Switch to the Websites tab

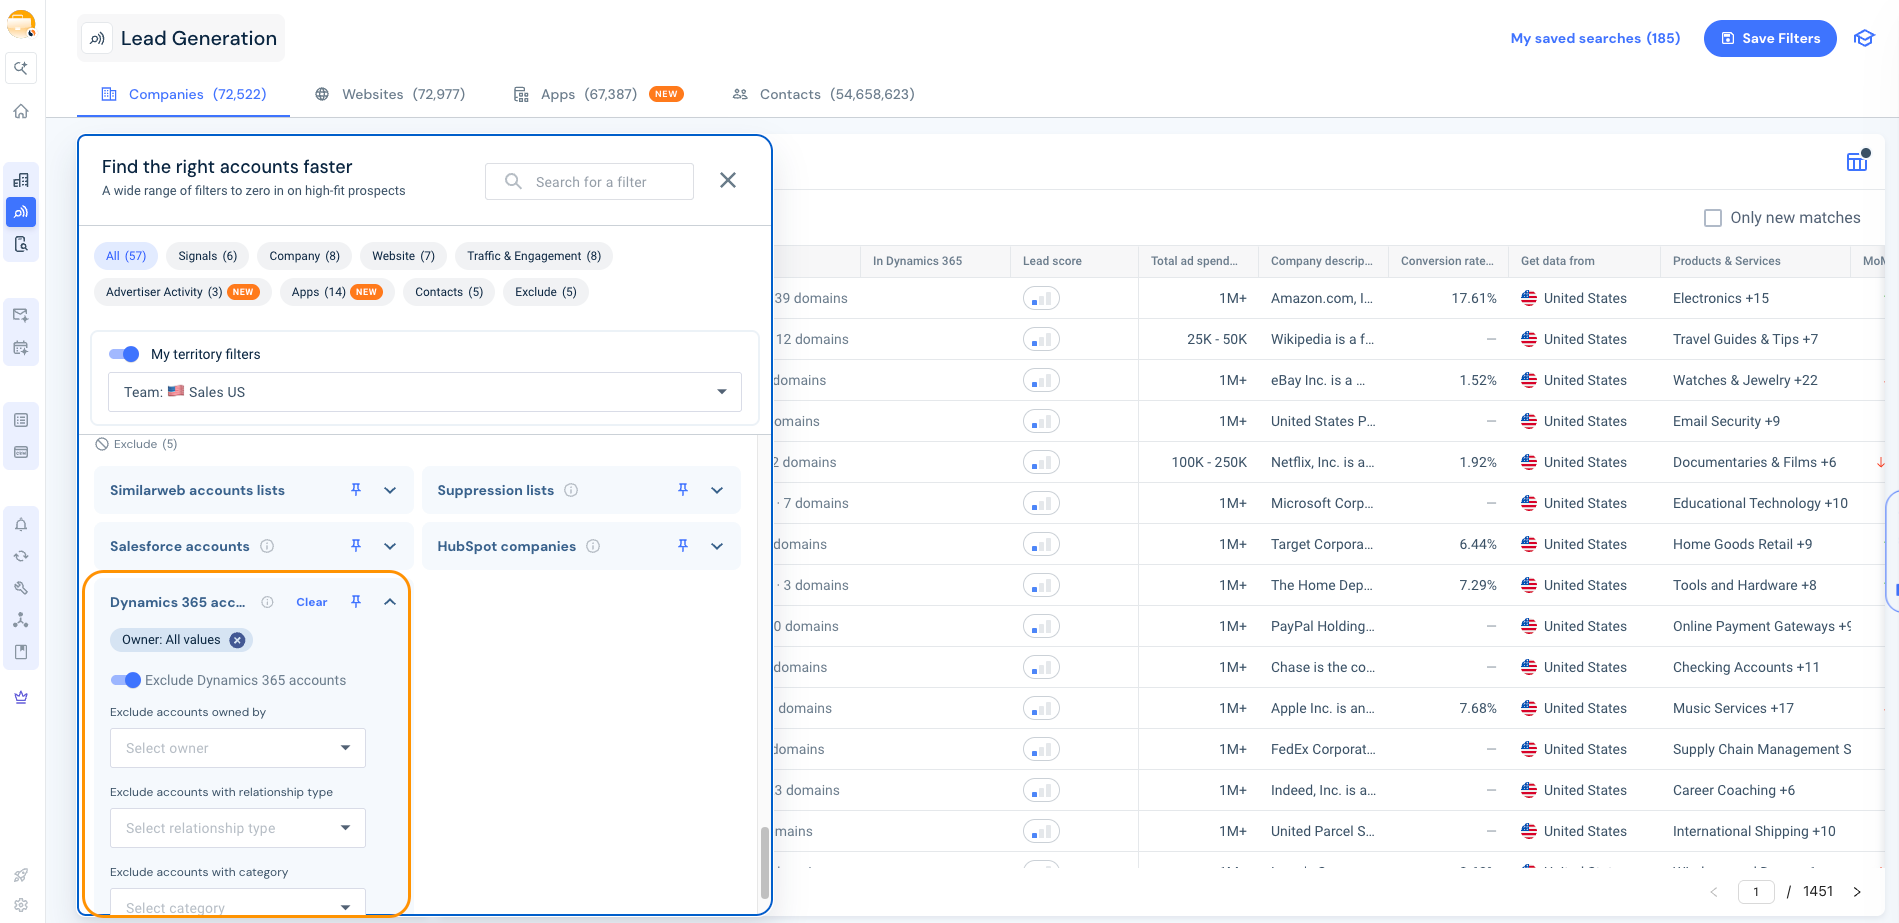[x=390, y=94]
